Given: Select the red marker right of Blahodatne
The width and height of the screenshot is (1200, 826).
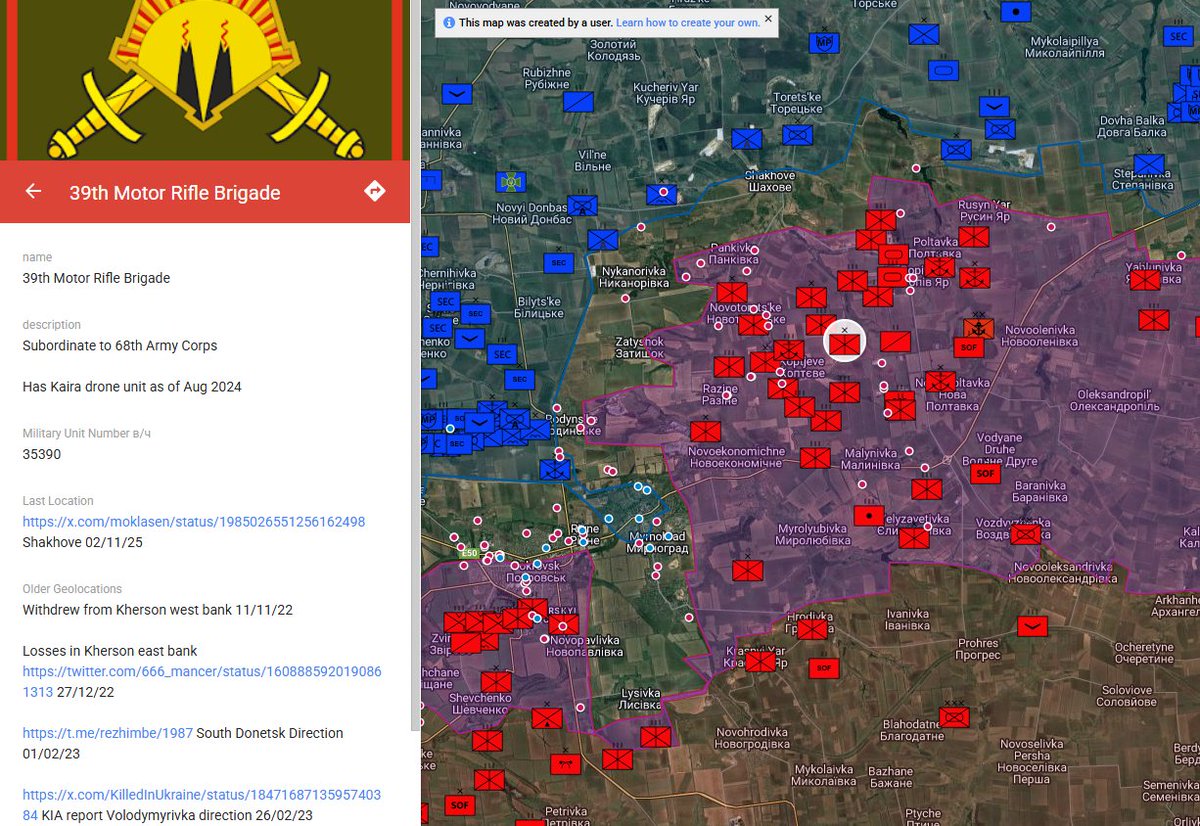Looking at the screenshot, I should pos(955,716).
